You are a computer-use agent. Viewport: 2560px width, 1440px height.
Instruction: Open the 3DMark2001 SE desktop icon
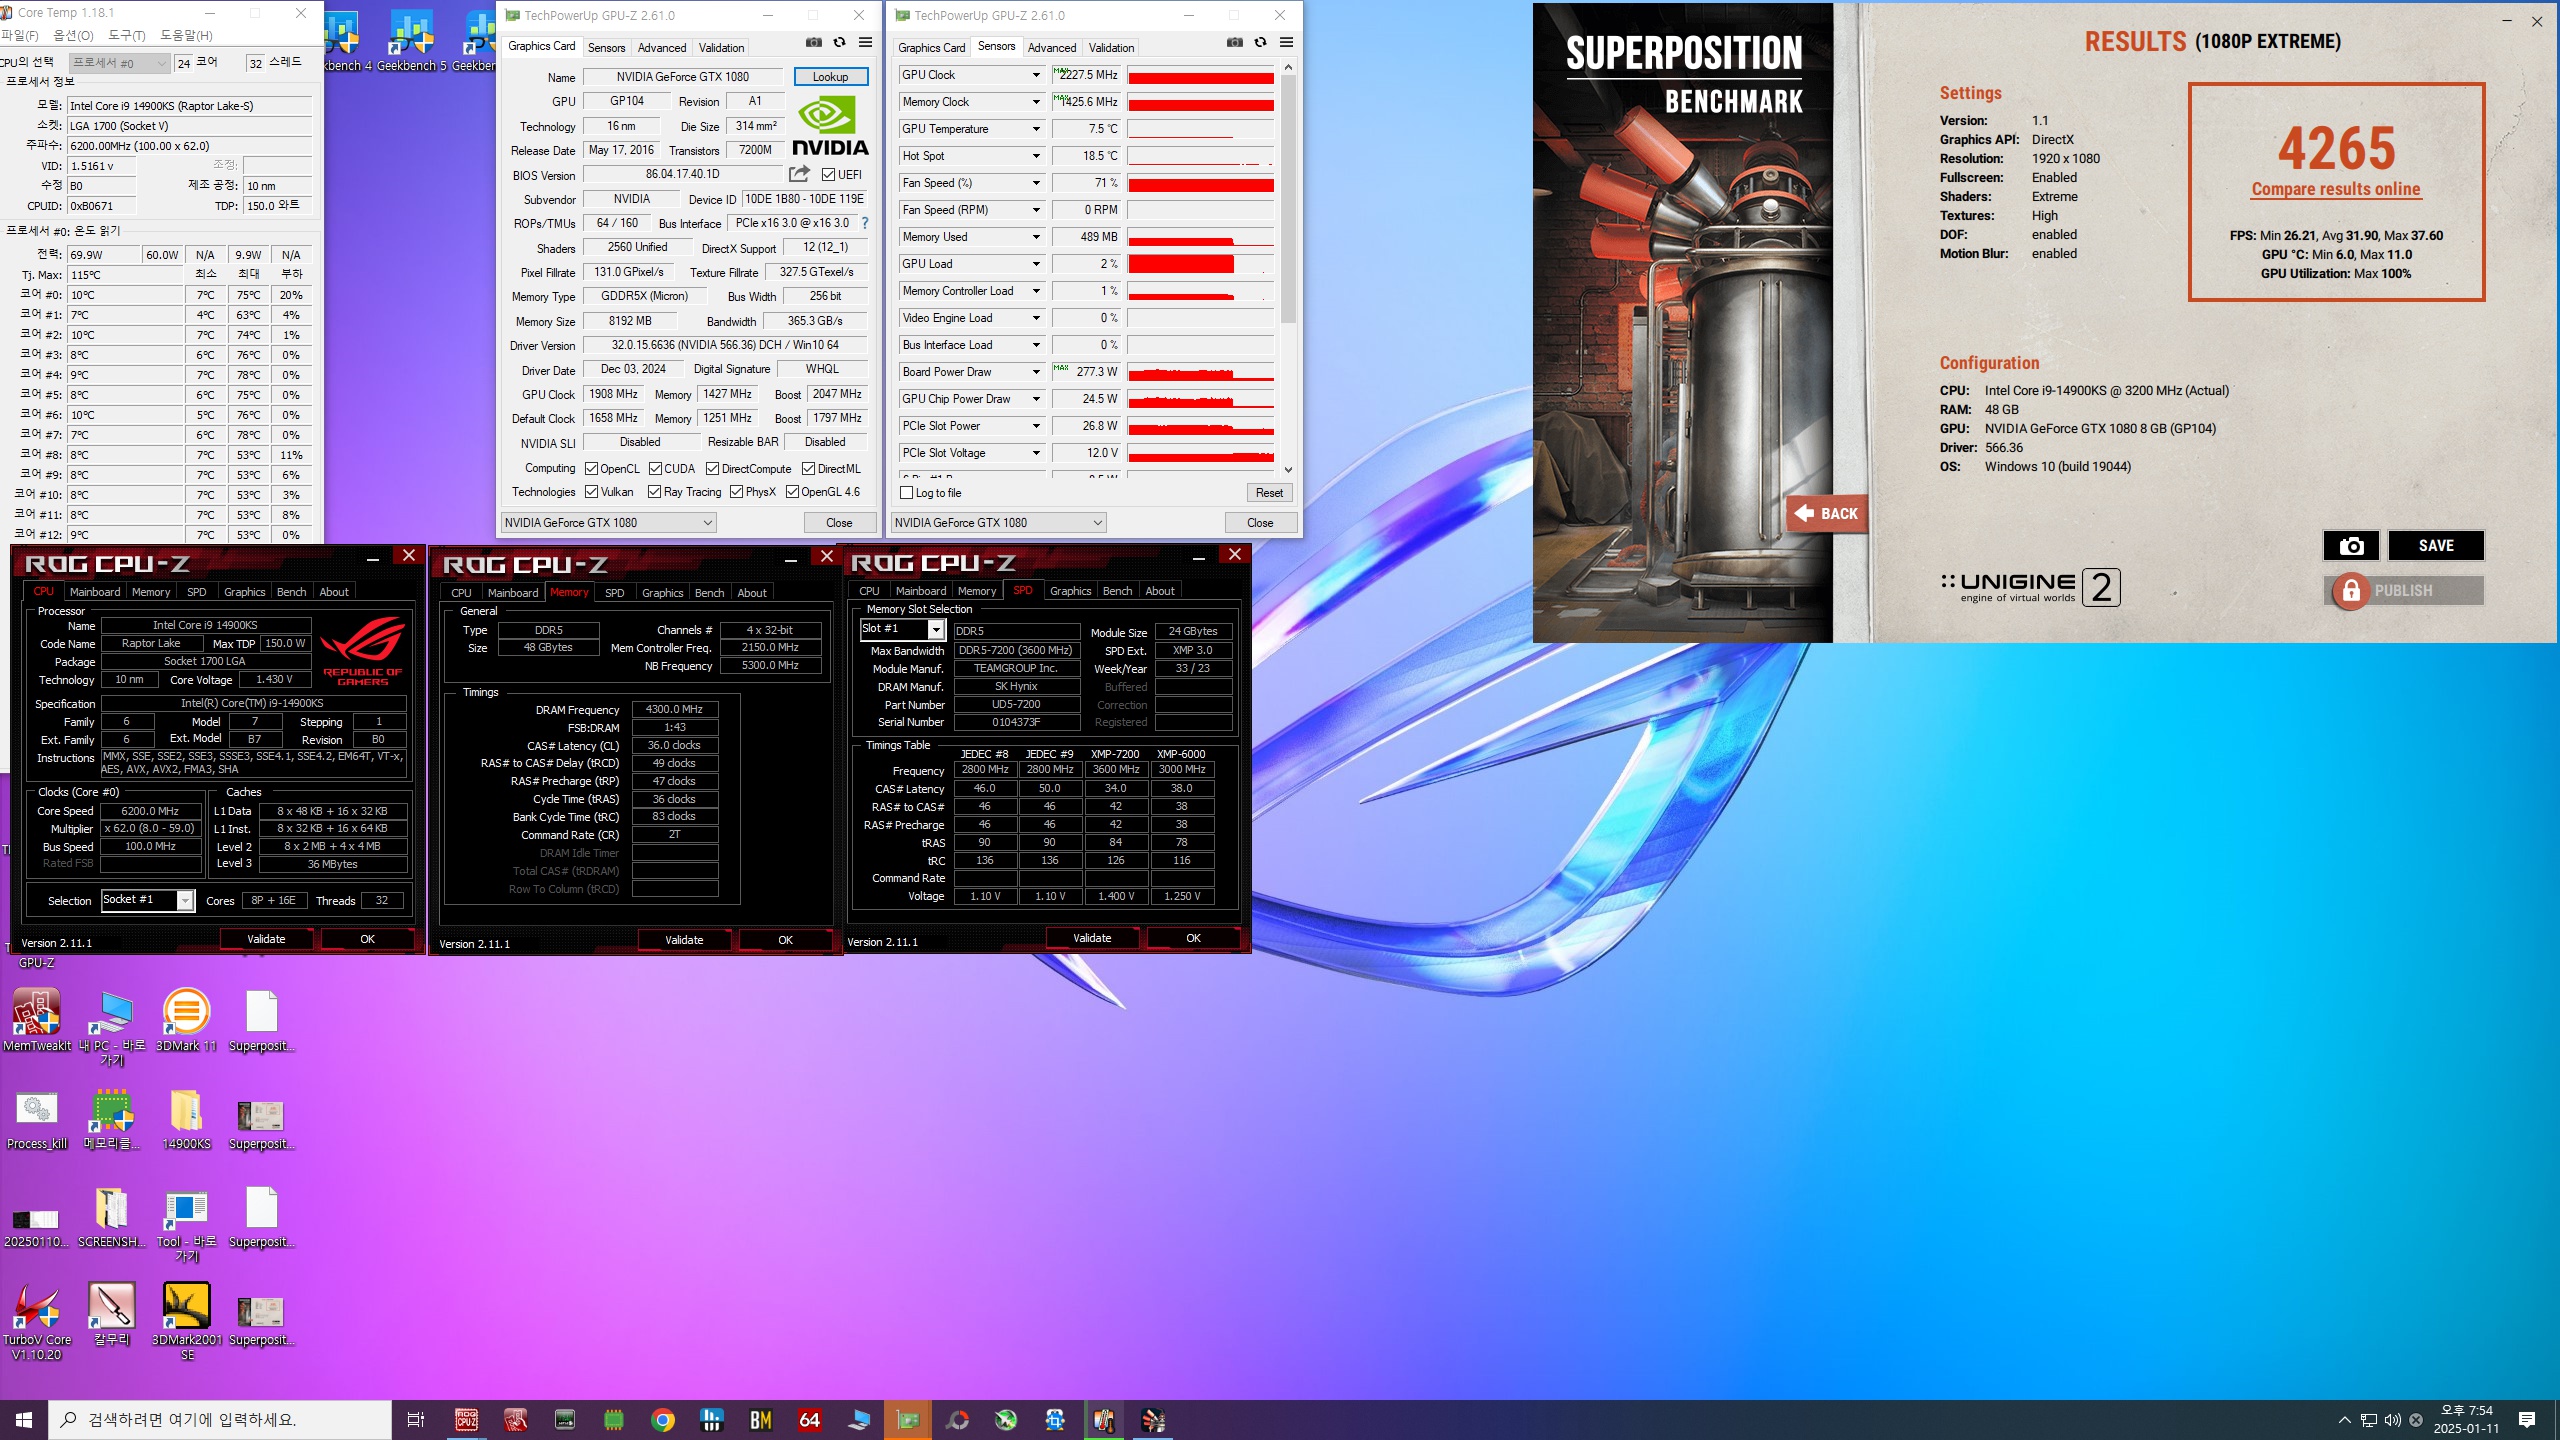coord(187,1322)
